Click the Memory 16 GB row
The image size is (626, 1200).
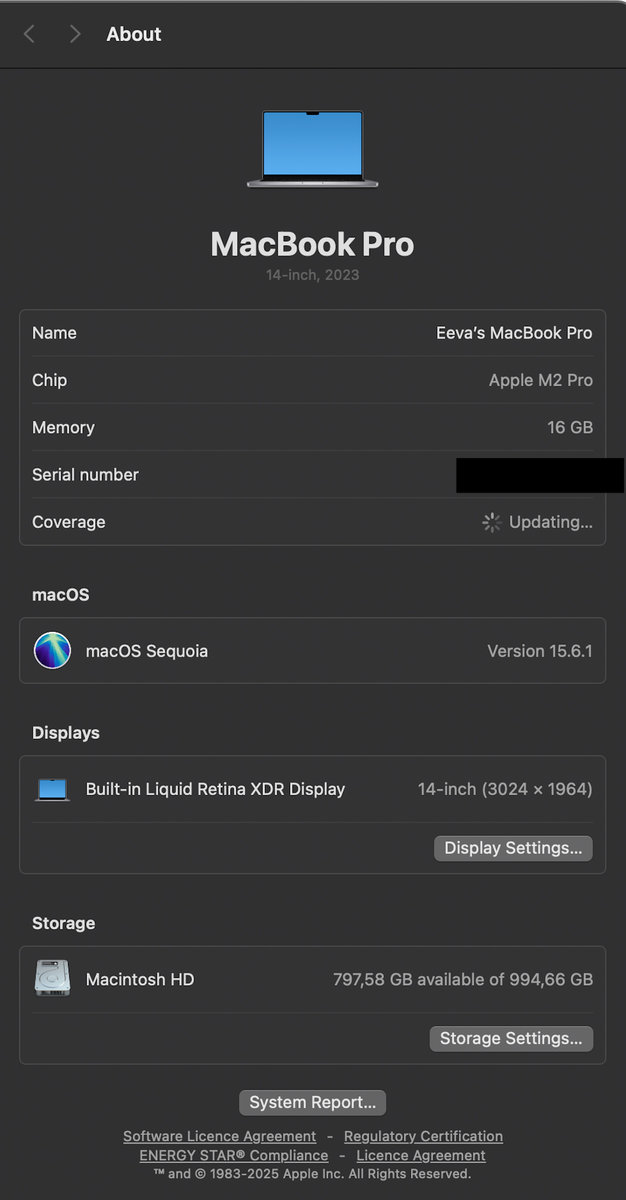313,427
